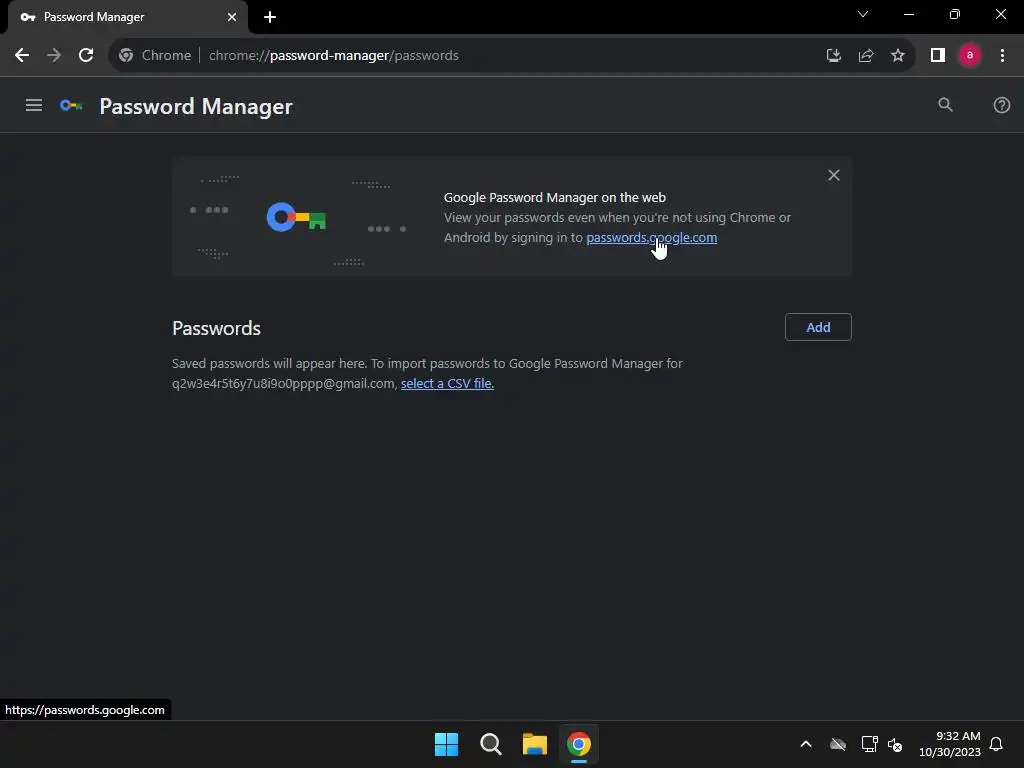
Task: Open File Explorer from taskbar
Action: (x=534, y=744)
